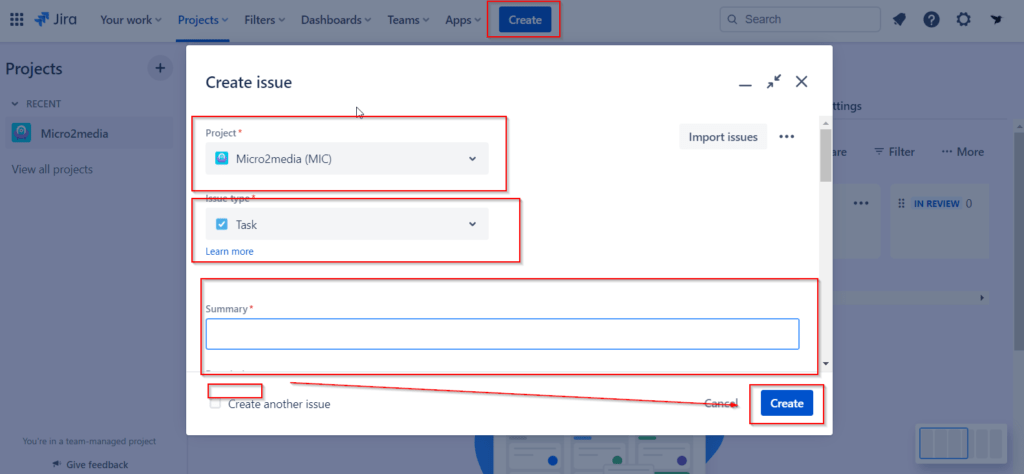Image resolution: width=1024 pixels, height=474 pixels.
Task: Click the Create issue dialog title
Action: [x=249, y=82]
